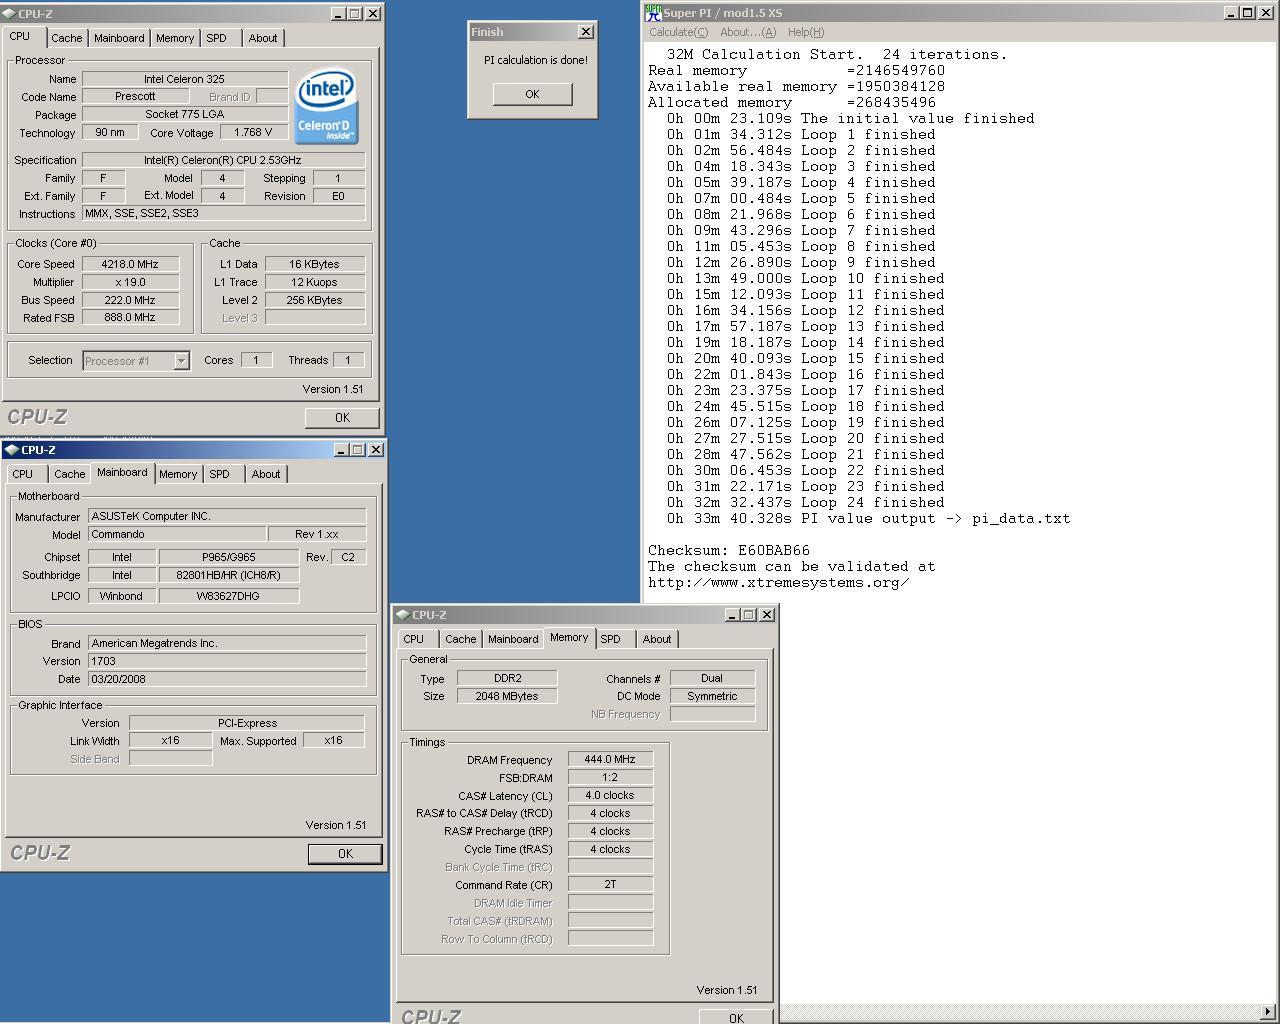Click the Rated FSB 888.0 MHz field
Viewport: 1280px width, 1024px height.
pyautogui.click(x=130, y=318)
